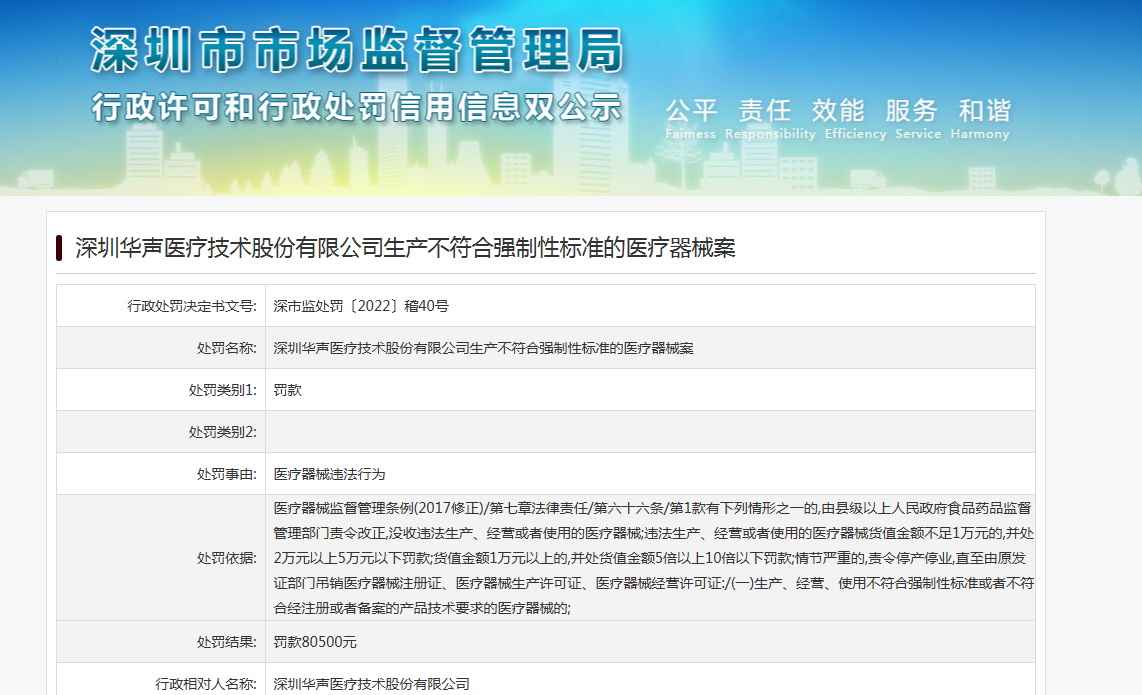This screenshot has height=695, width=1142.
Task: Click the 处罚类别2 row label
Action: (222, 432)
